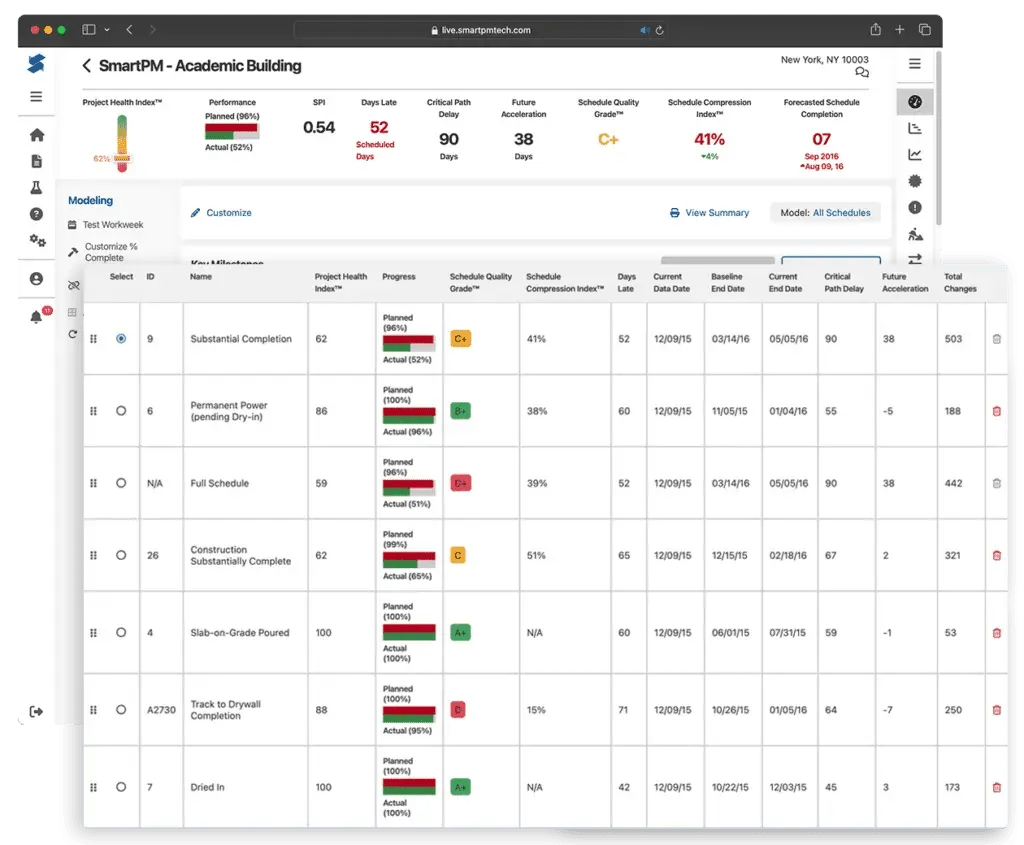Select the Permanent Power row radio button
The image size is (1024, 845).
pyautogui.click(x=121, y=412)
